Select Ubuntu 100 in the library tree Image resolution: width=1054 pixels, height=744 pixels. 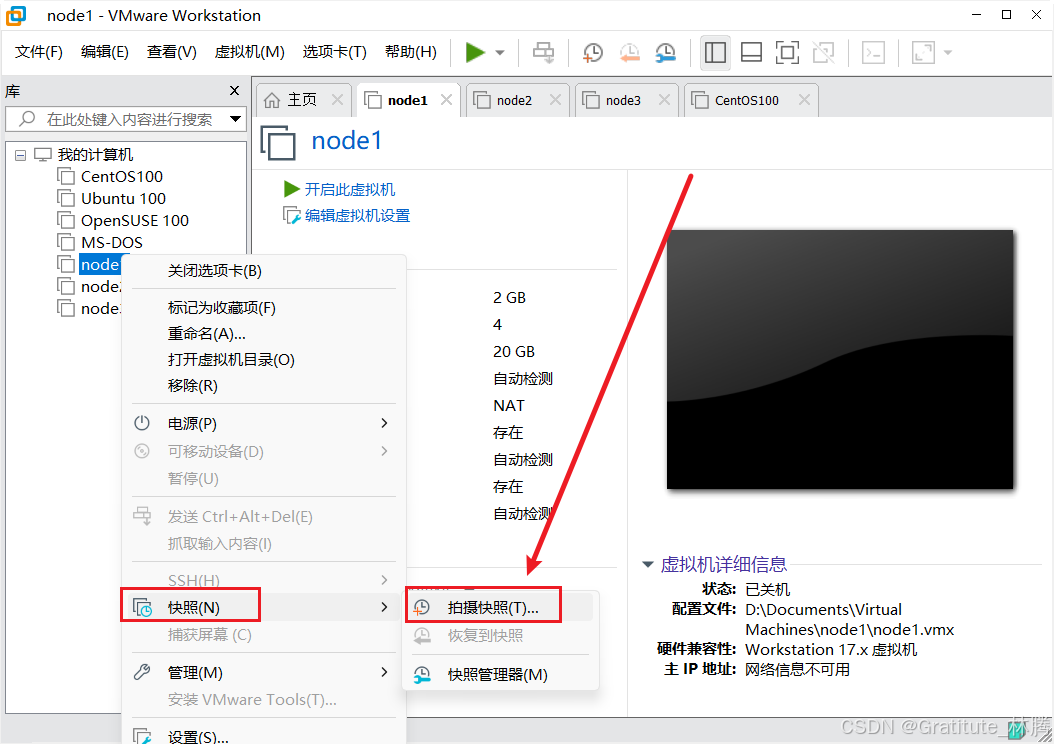coord(123,199)
